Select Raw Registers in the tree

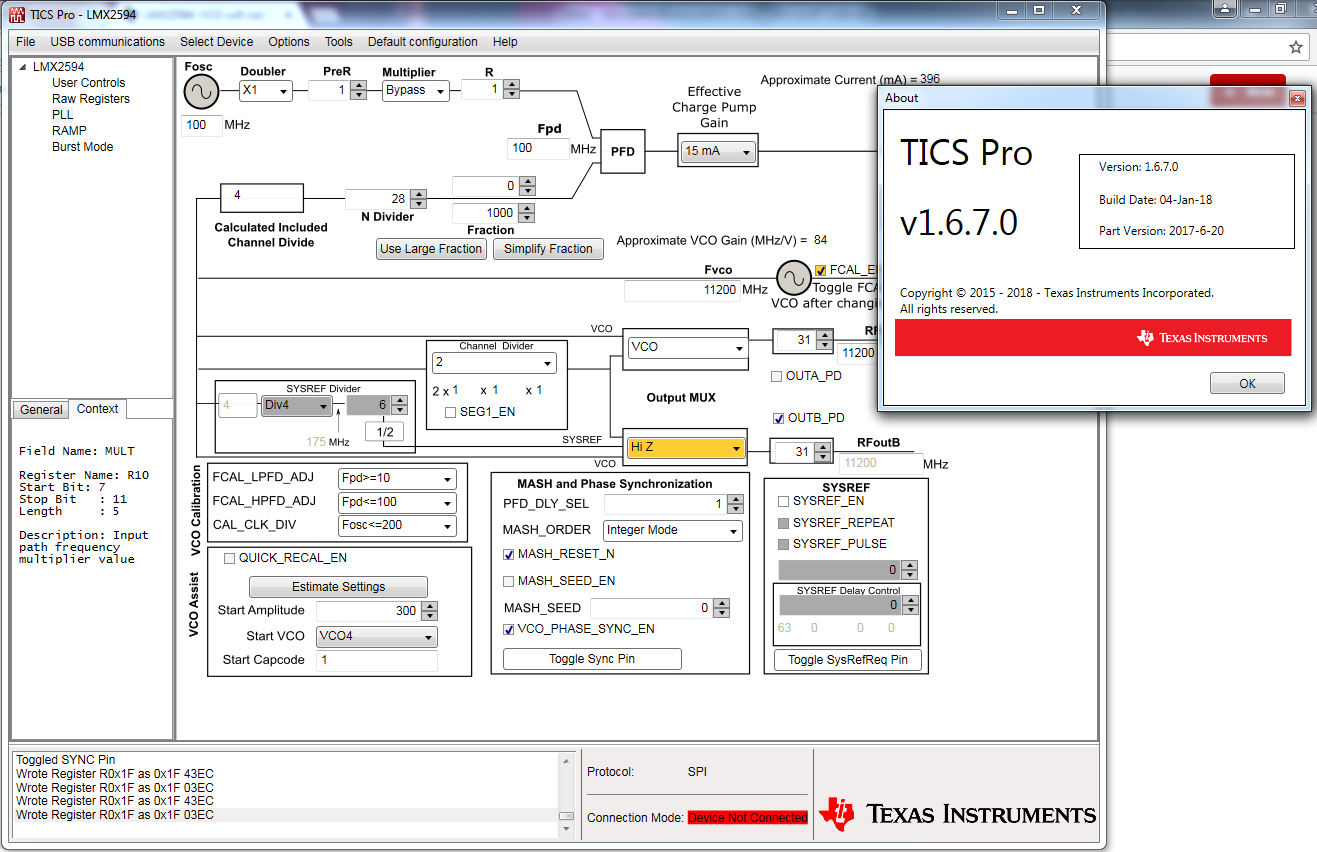pos(91,99)
